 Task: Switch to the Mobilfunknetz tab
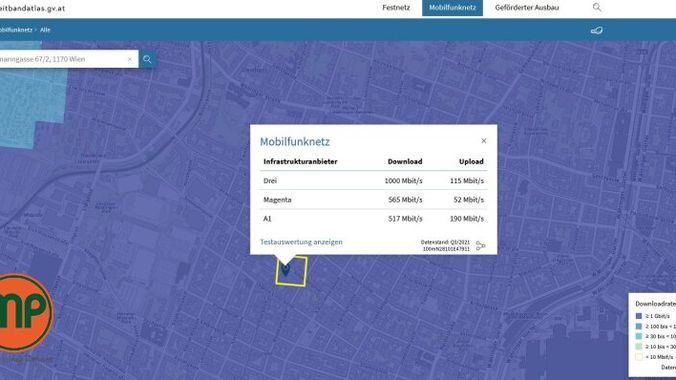pyautogui.click(x=452, y=8)
